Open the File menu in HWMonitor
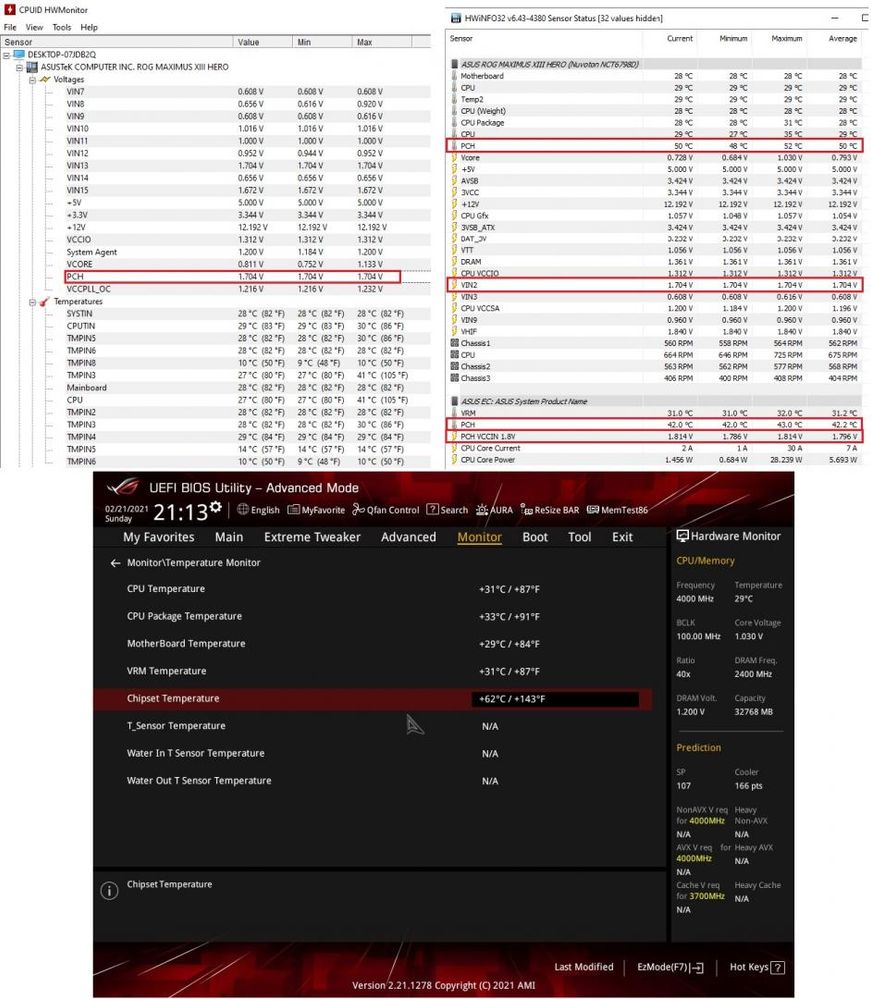 coord(10,27)
